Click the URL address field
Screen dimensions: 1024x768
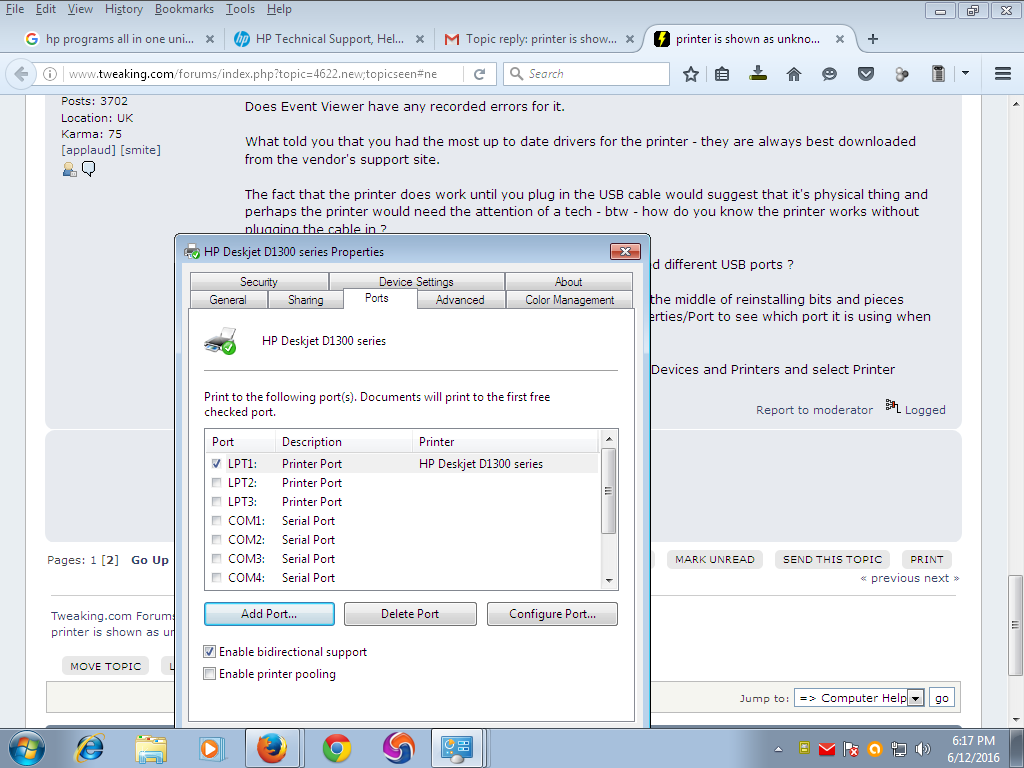pyautogui.click(x=263, y=74)
